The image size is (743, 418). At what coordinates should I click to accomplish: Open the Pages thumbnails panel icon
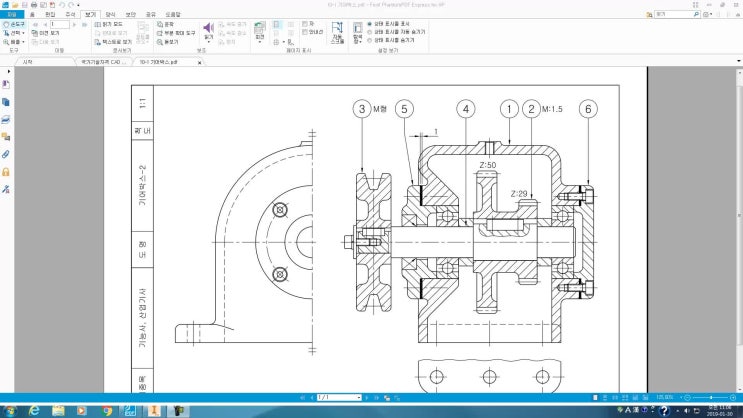click(6, 102)
